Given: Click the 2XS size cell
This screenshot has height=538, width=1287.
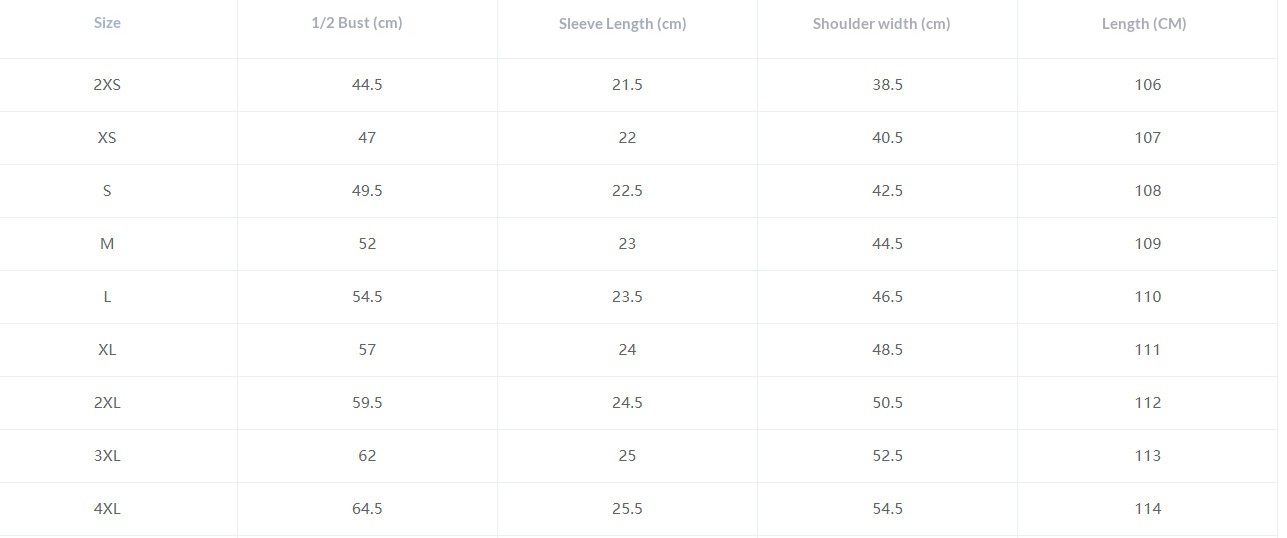Looking at the screenshot, I should pyautogui.click(x=107, y=85).
